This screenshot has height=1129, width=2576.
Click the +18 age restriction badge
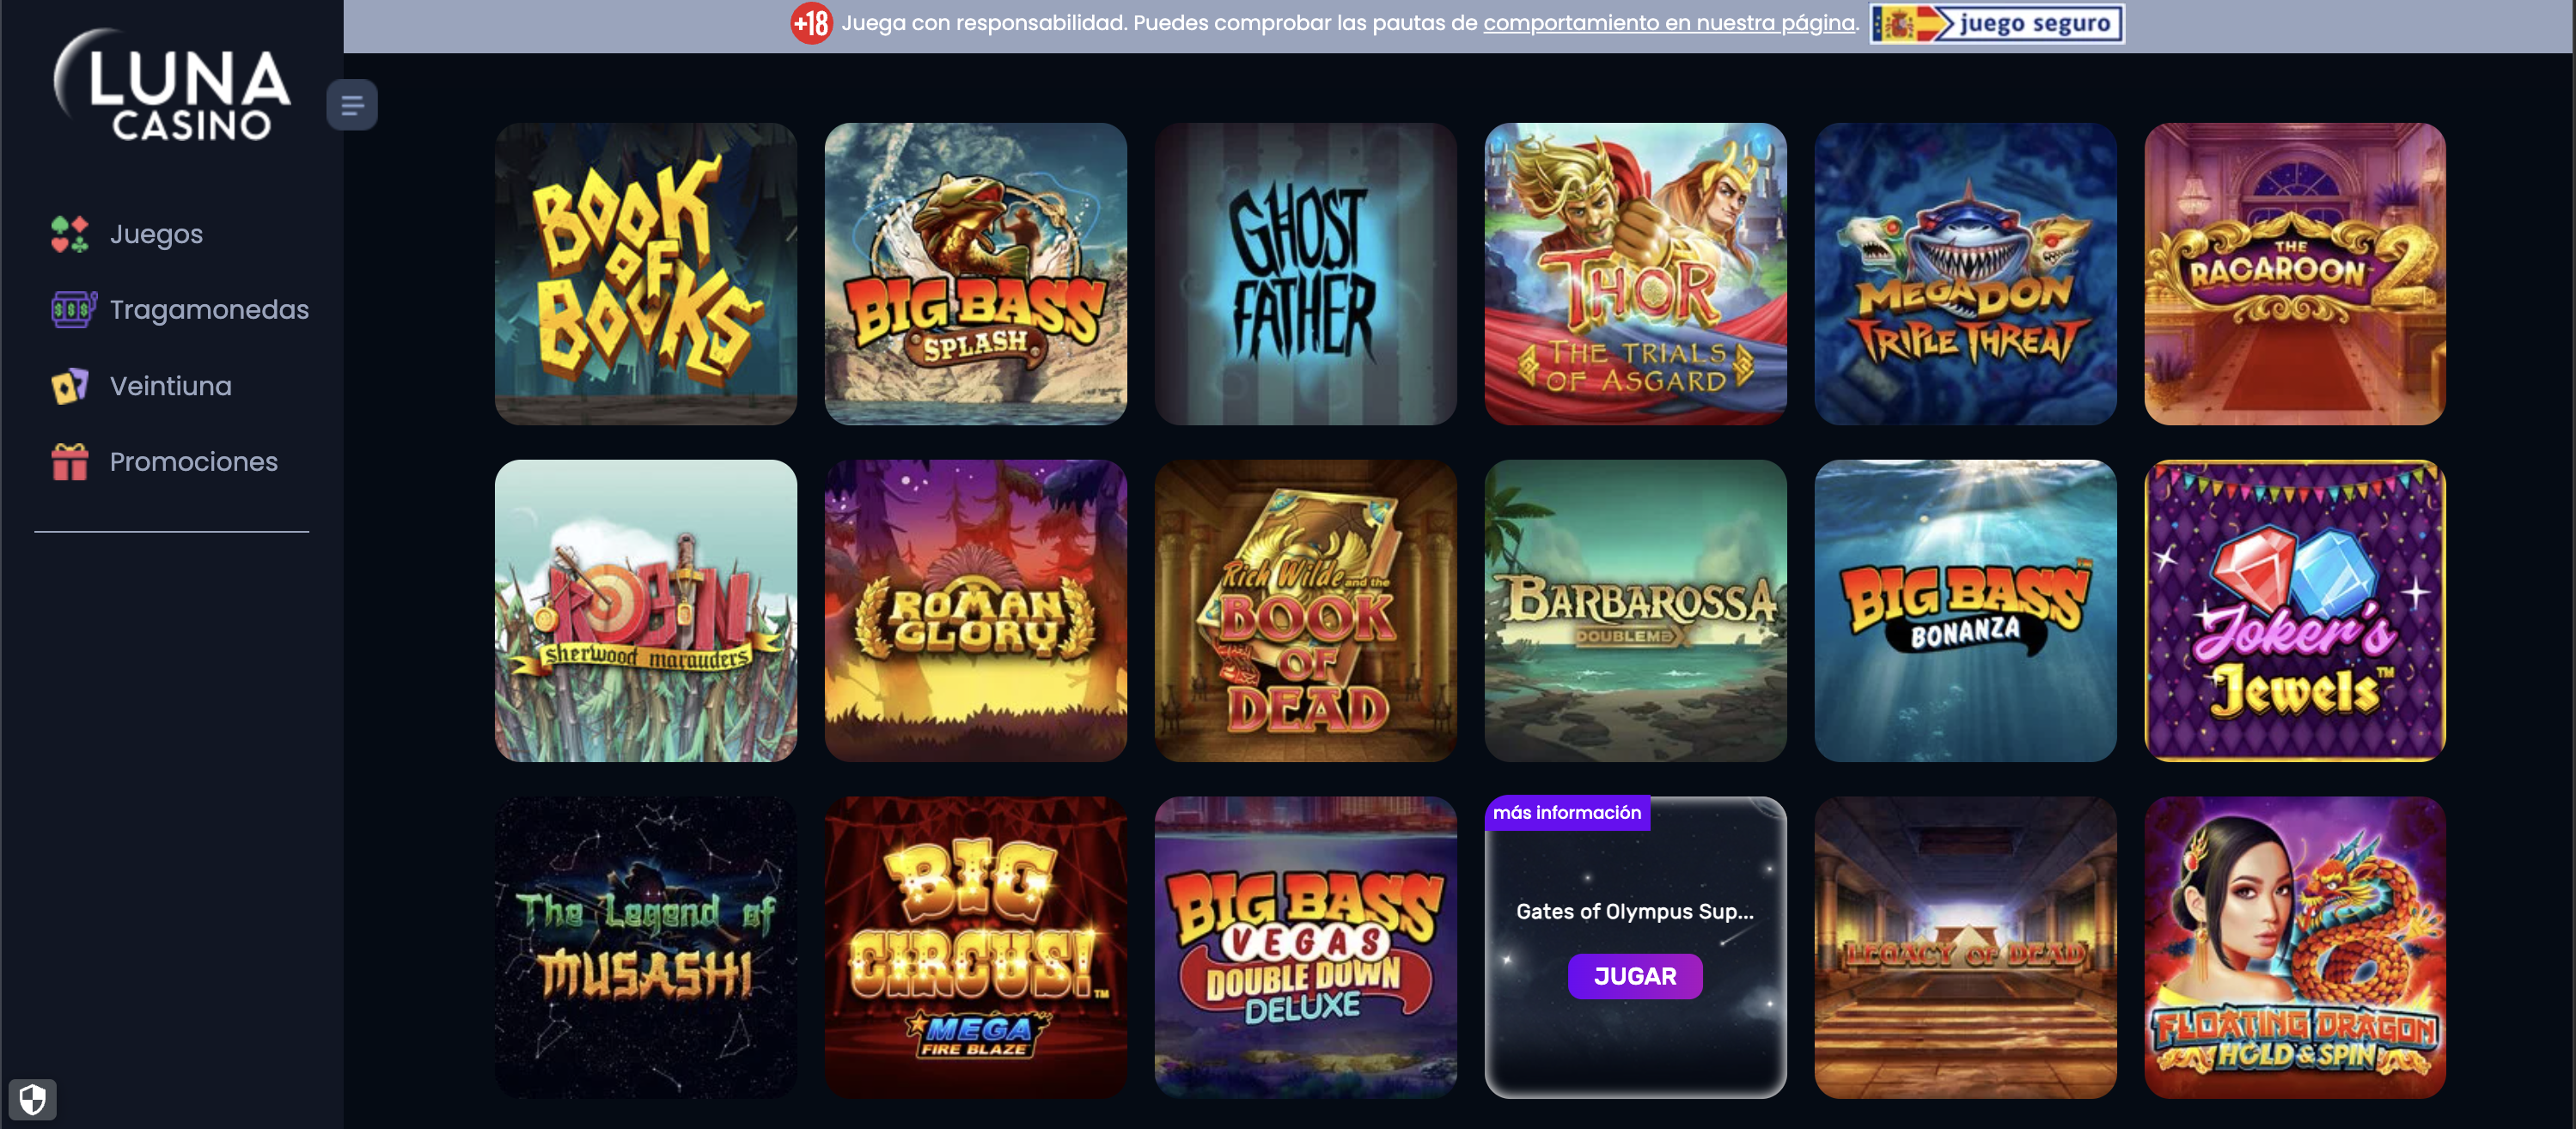pos(811,23)
